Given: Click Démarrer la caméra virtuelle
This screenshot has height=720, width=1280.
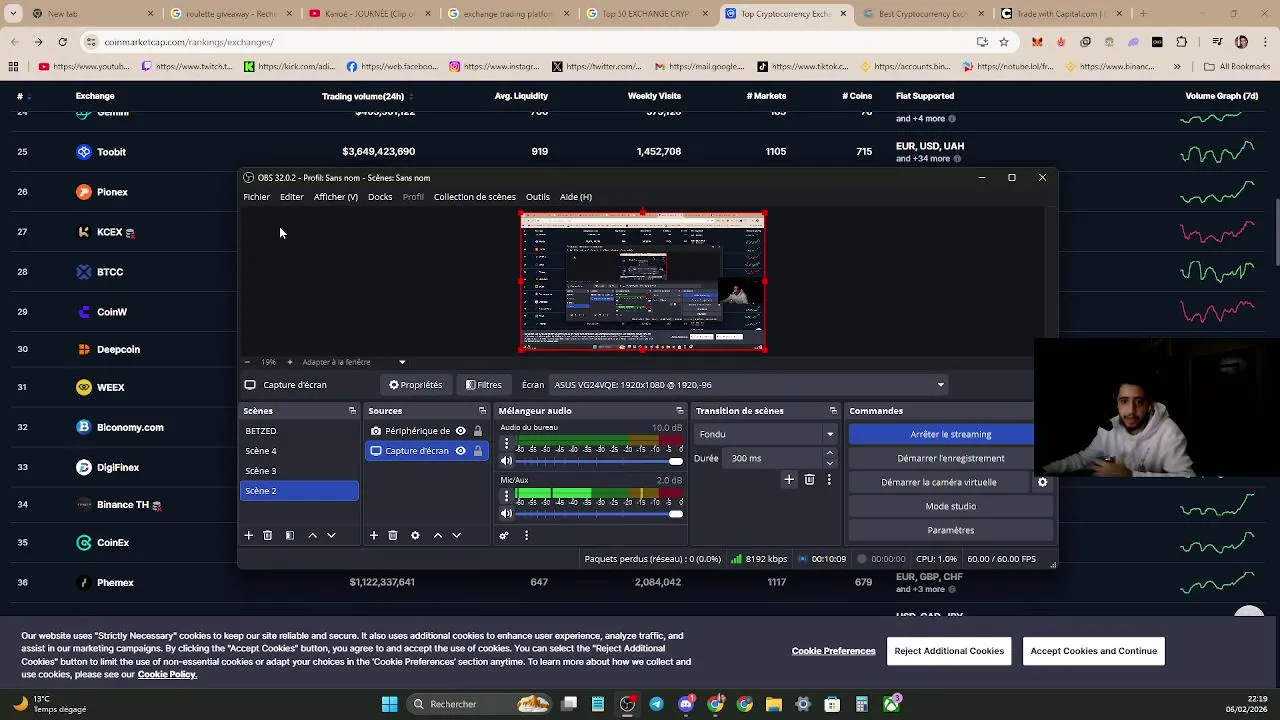Looking at the screenshot, I should coord(938,482).
